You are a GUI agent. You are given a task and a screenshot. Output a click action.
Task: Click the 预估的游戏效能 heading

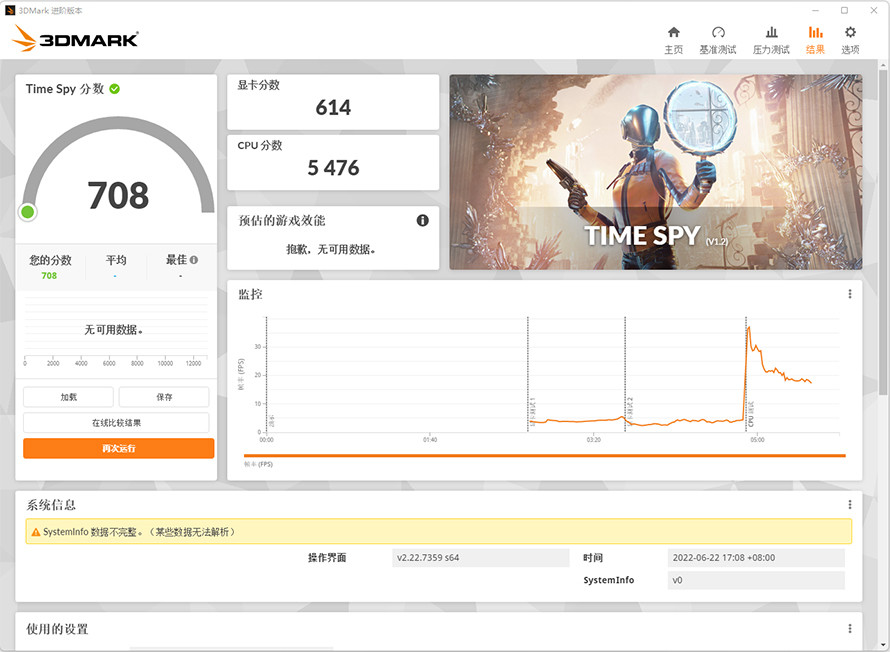coord(282,220)
